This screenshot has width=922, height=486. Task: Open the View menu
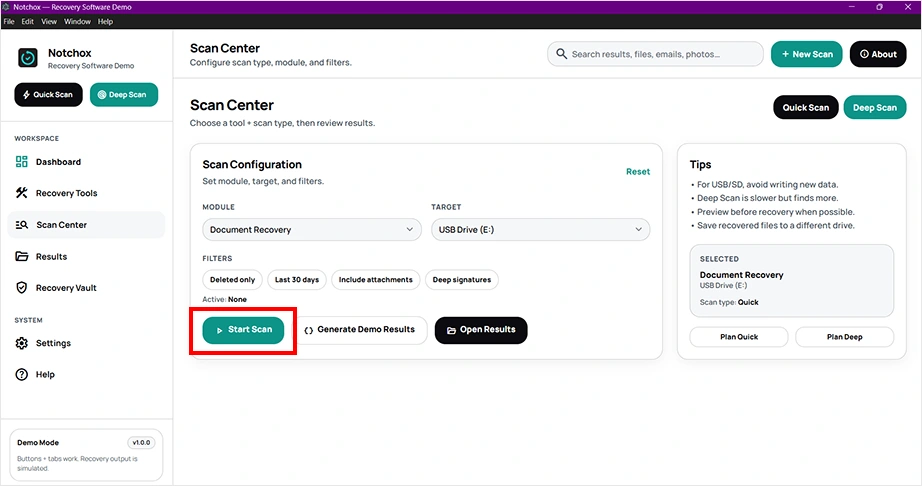(x=49, y=22)
